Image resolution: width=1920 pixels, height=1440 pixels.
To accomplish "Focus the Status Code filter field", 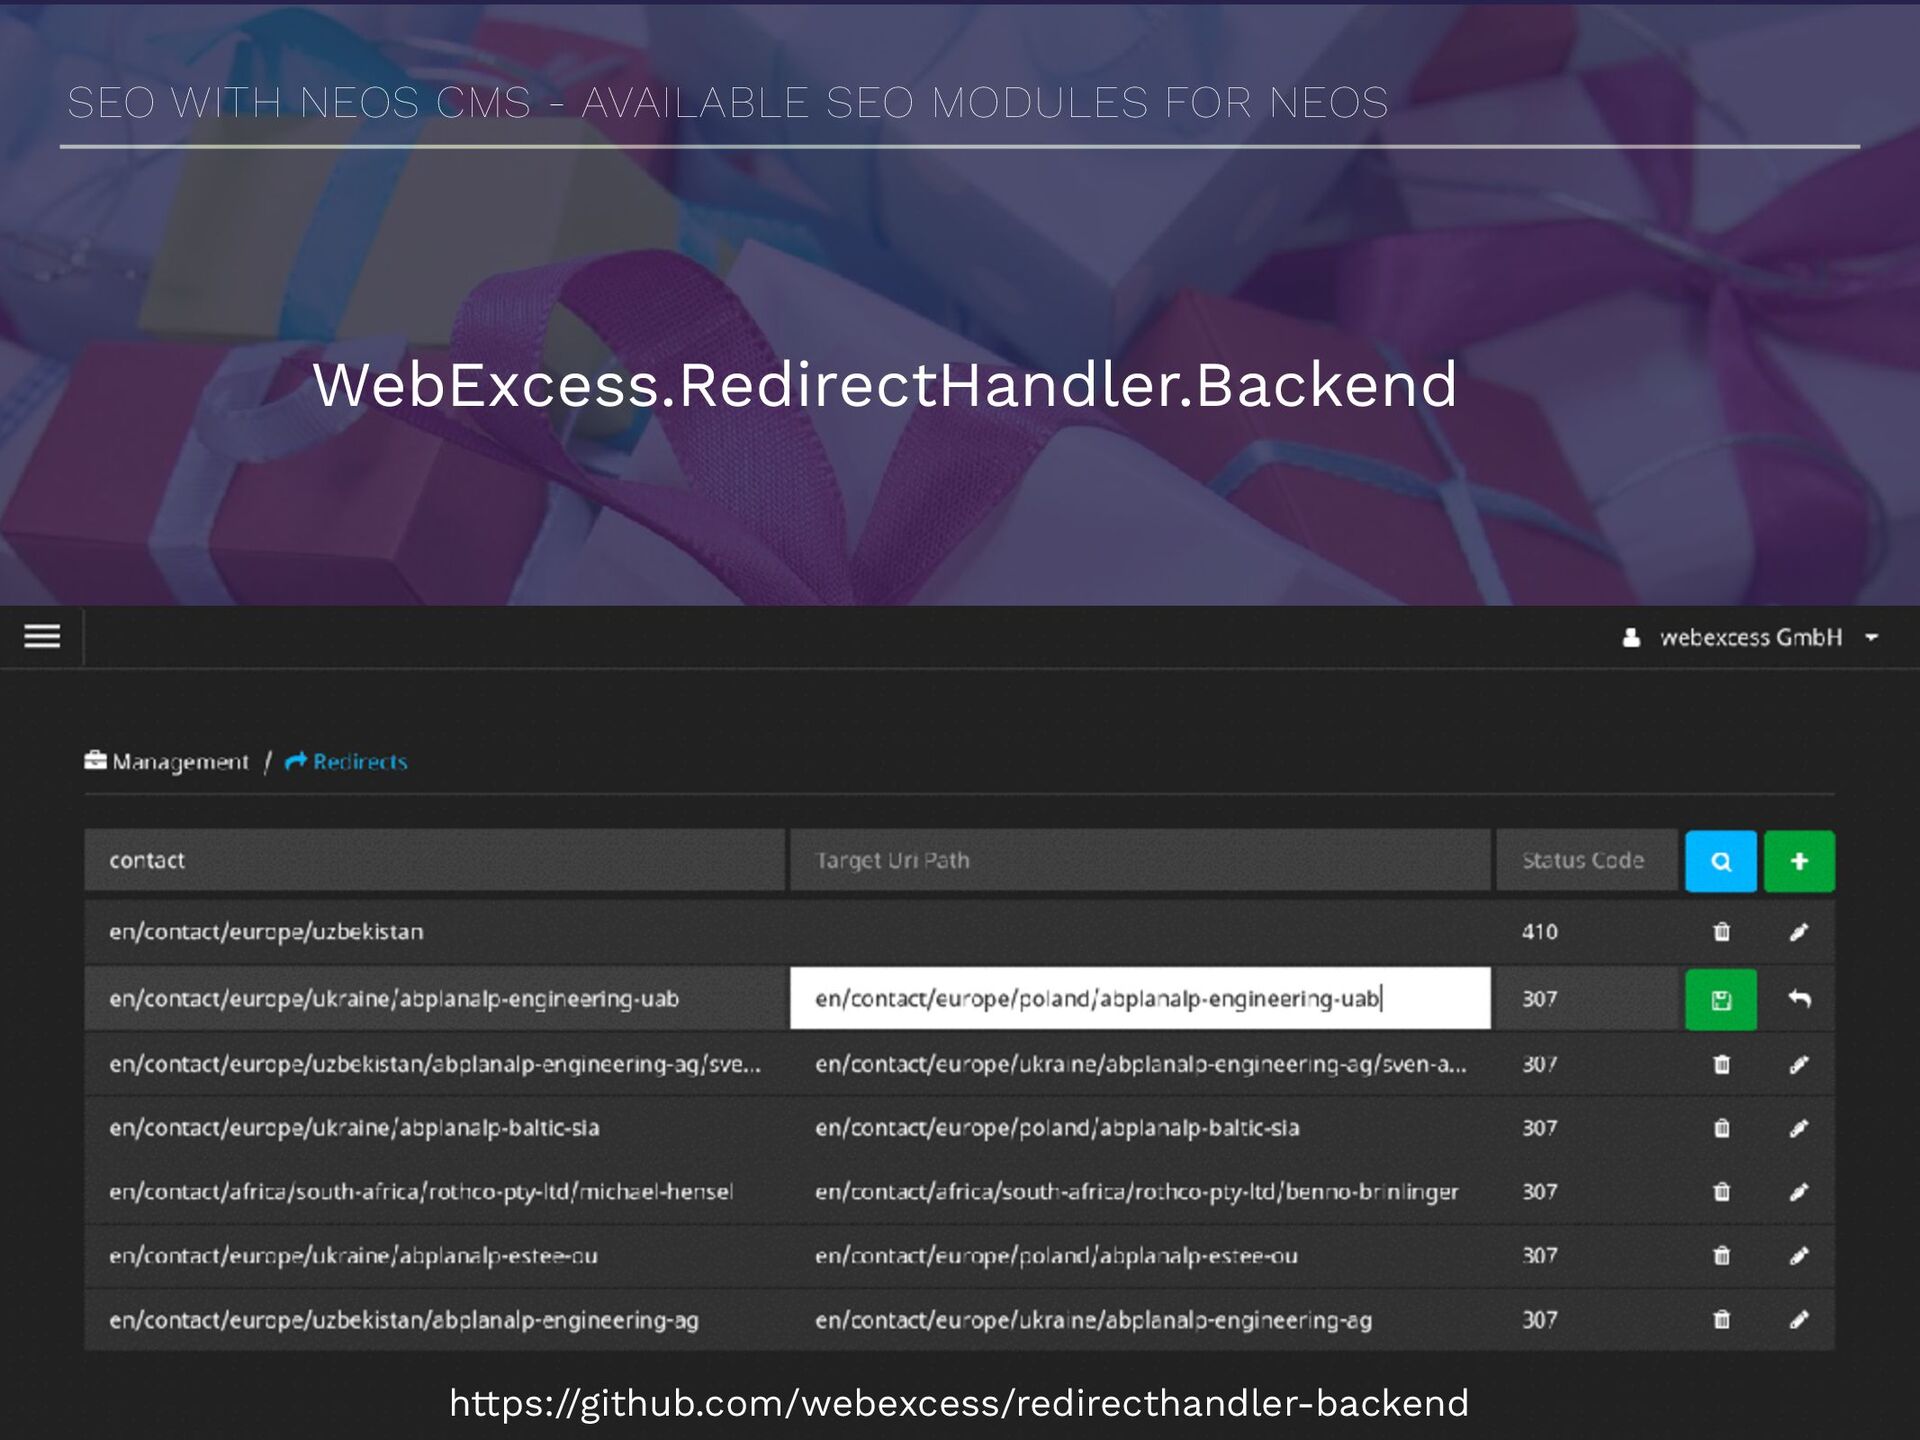I will pos(1586,860).
